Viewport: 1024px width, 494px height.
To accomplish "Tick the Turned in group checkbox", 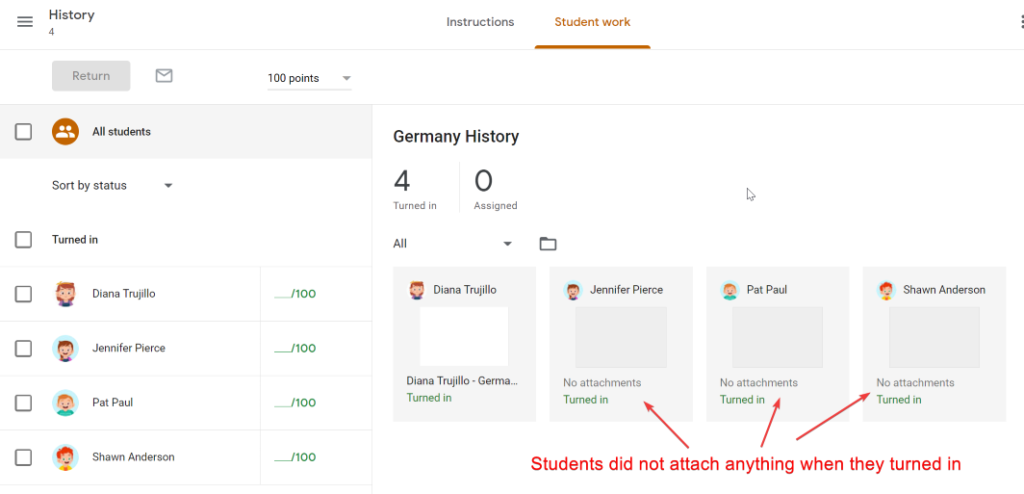I will (24, 240).
